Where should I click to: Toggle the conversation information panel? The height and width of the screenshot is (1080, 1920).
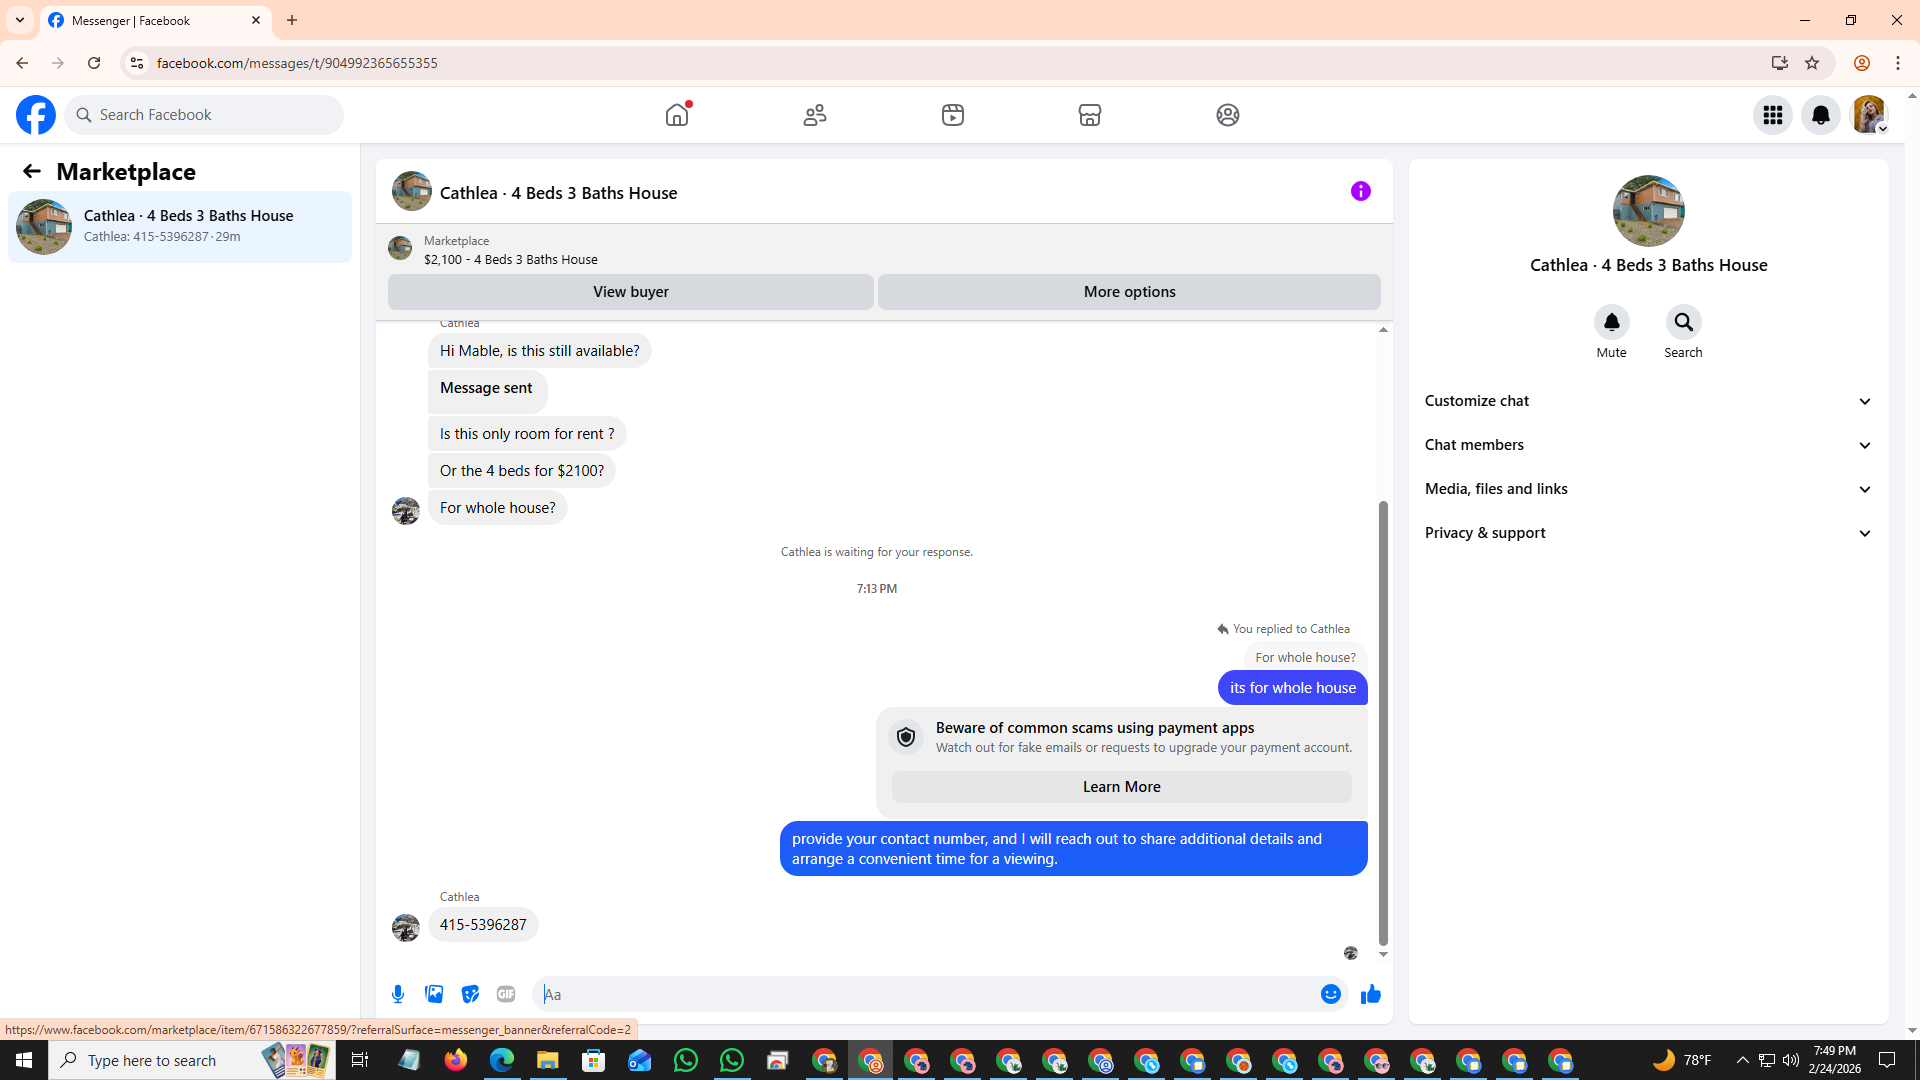click(x=1360, y=191)
